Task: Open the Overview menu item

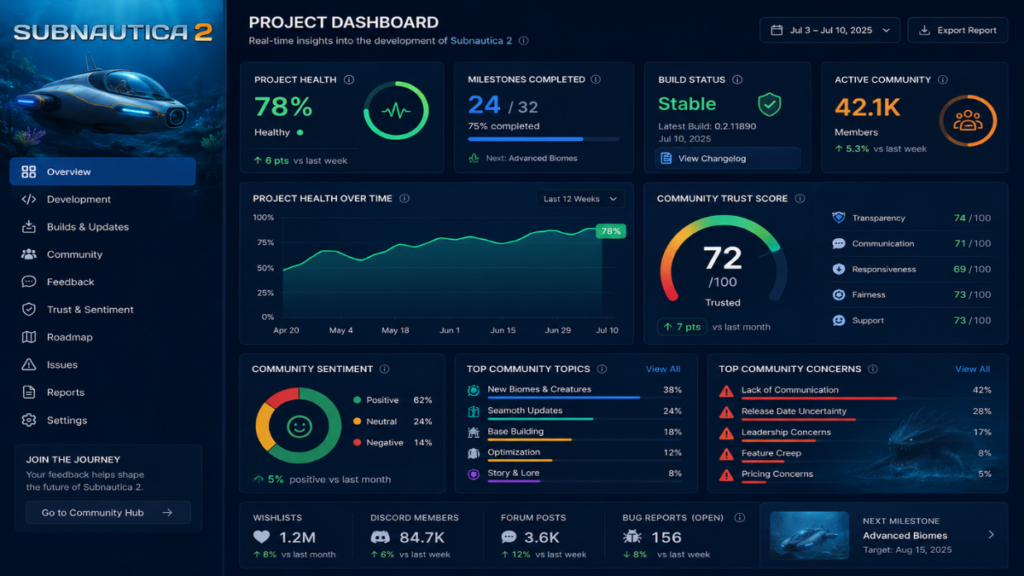Action: (x=103, y=172)
